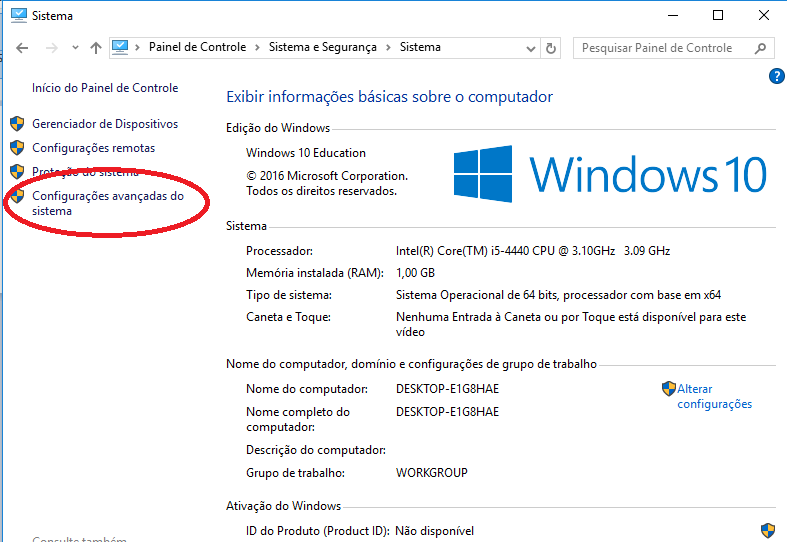Select the processor value Intel Core i5-4440
Screen dimensions: 787x542
tap(533, 251)
